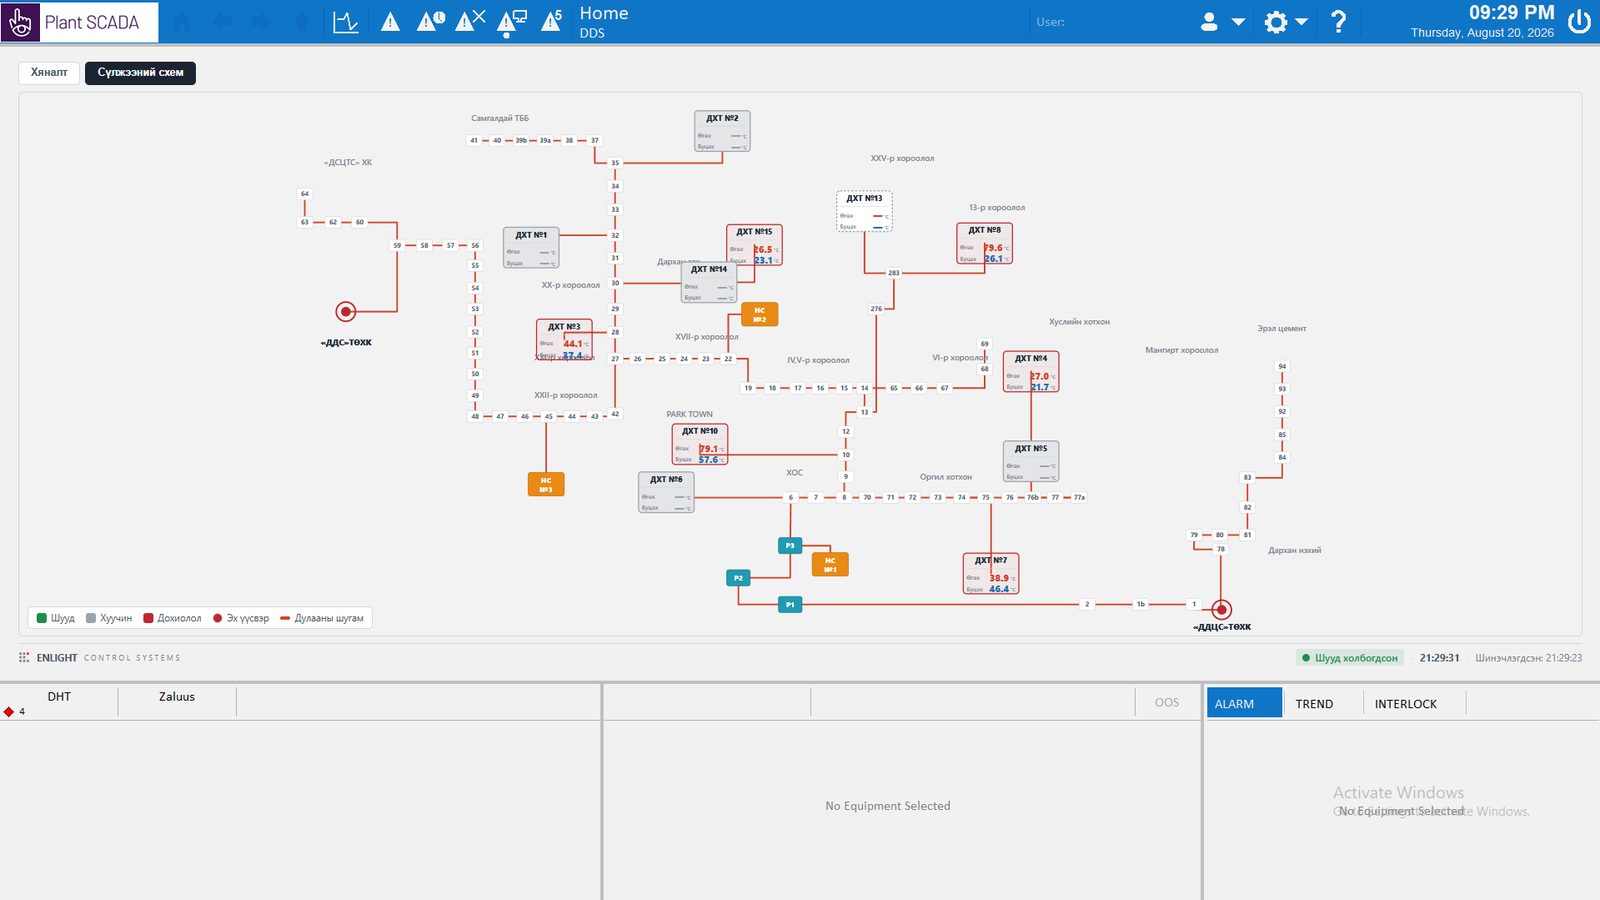
Task: Select the ДДС-ТЭХК source node circle
Action: tap(346, 311)
